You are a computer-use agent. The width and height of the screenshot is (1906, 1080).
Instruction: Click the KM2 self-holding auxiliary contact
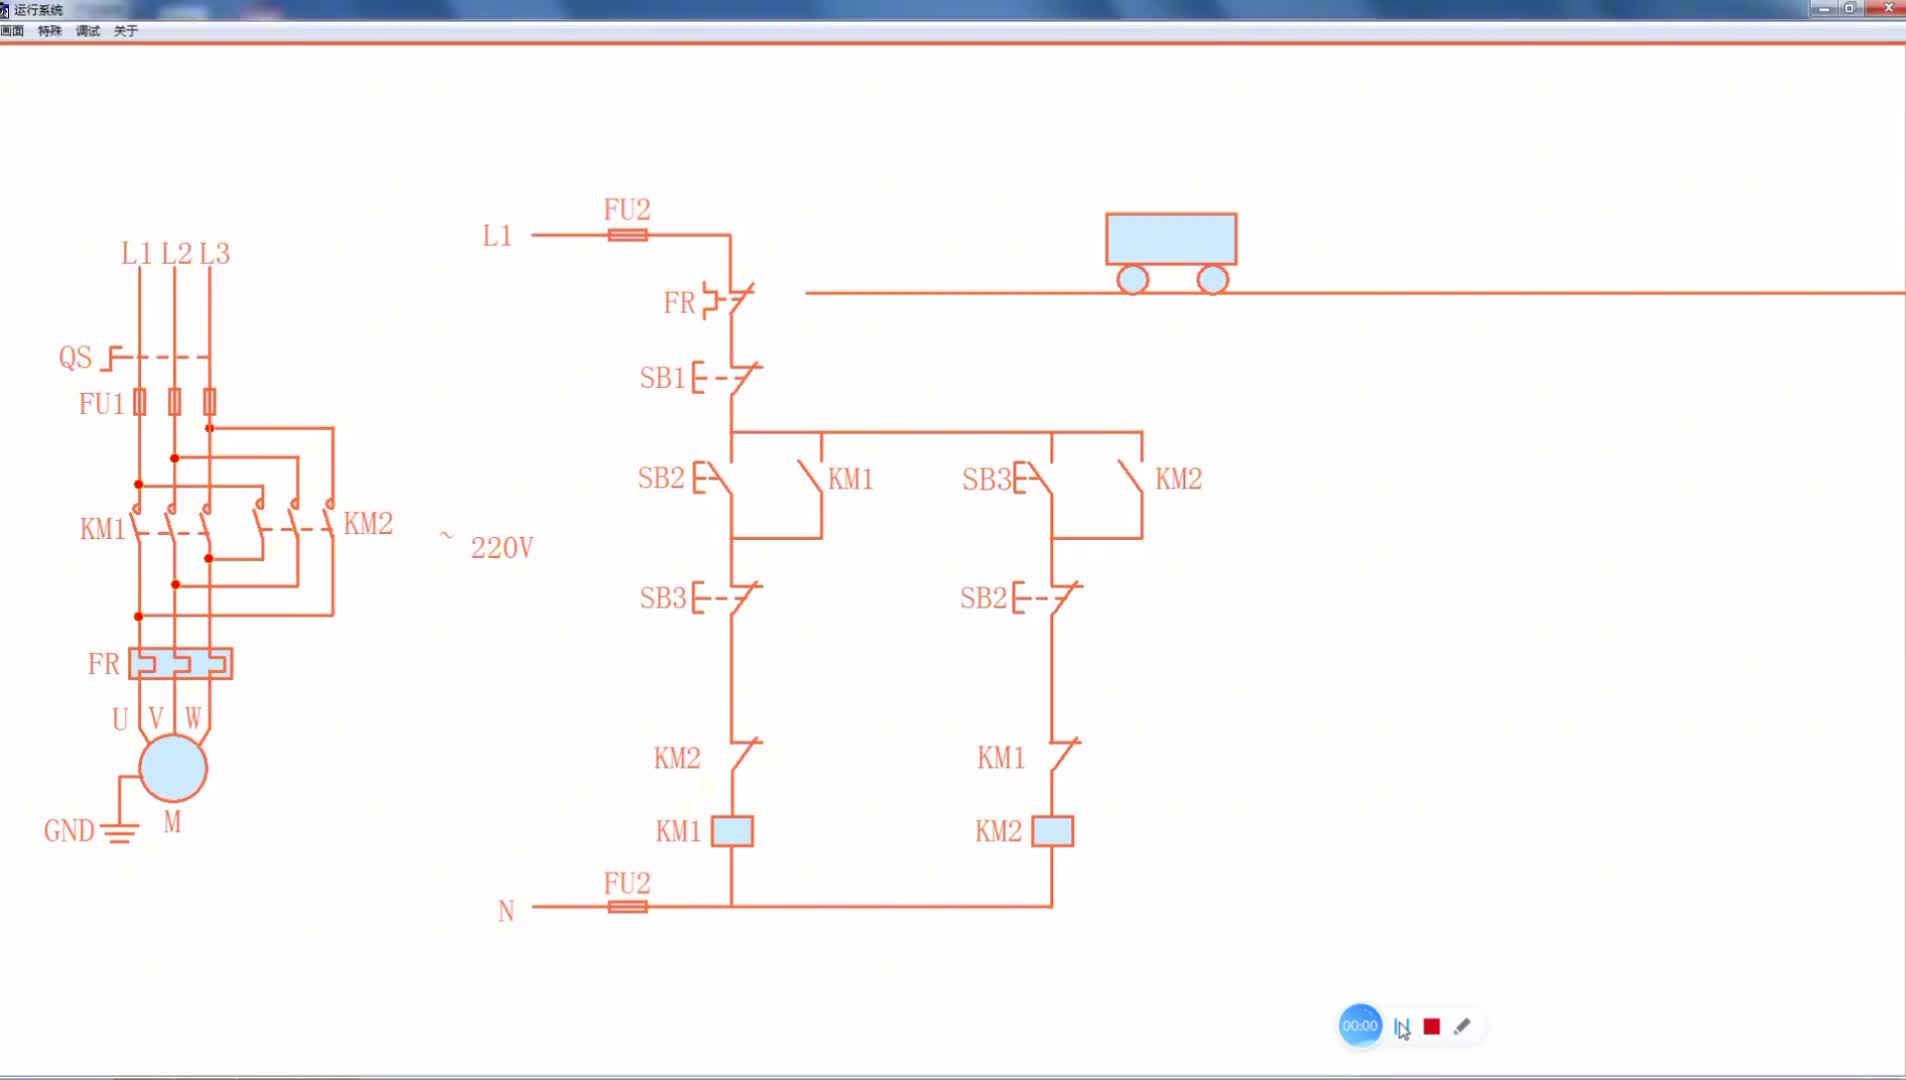pyautogui.click(x=1131, y=478)
